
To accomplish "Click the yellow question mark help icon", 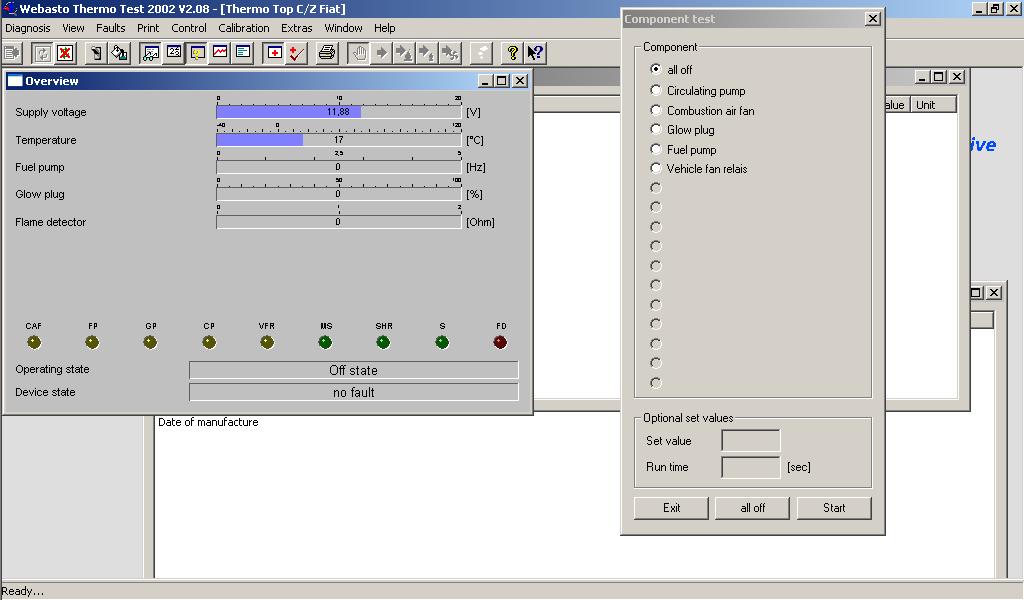I will (512, 53).
